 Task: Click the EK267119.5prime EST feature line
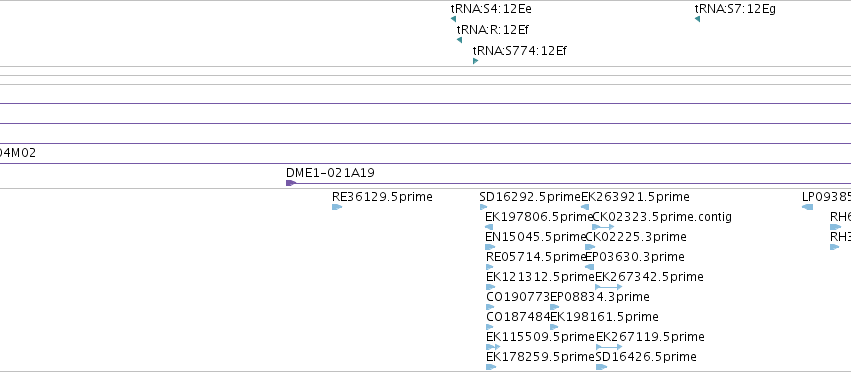point(609,346)
